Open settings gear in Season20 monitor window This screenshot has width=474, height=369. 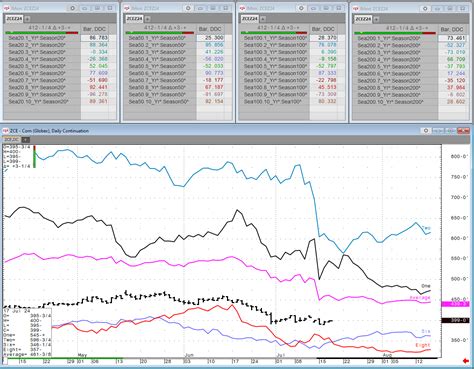[72, 8]
